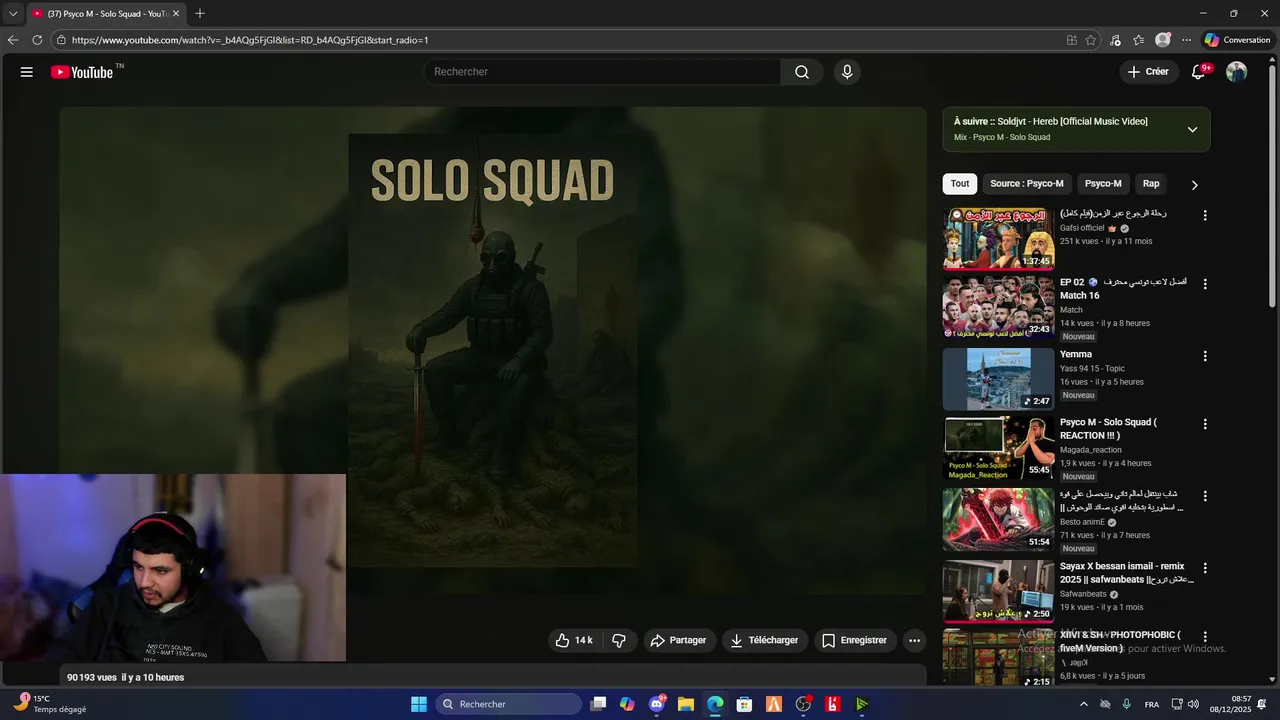Viewport: 1280px width, 720px height.
Task: Select the Tout filter chip
Action: click(x=960, y=184)
